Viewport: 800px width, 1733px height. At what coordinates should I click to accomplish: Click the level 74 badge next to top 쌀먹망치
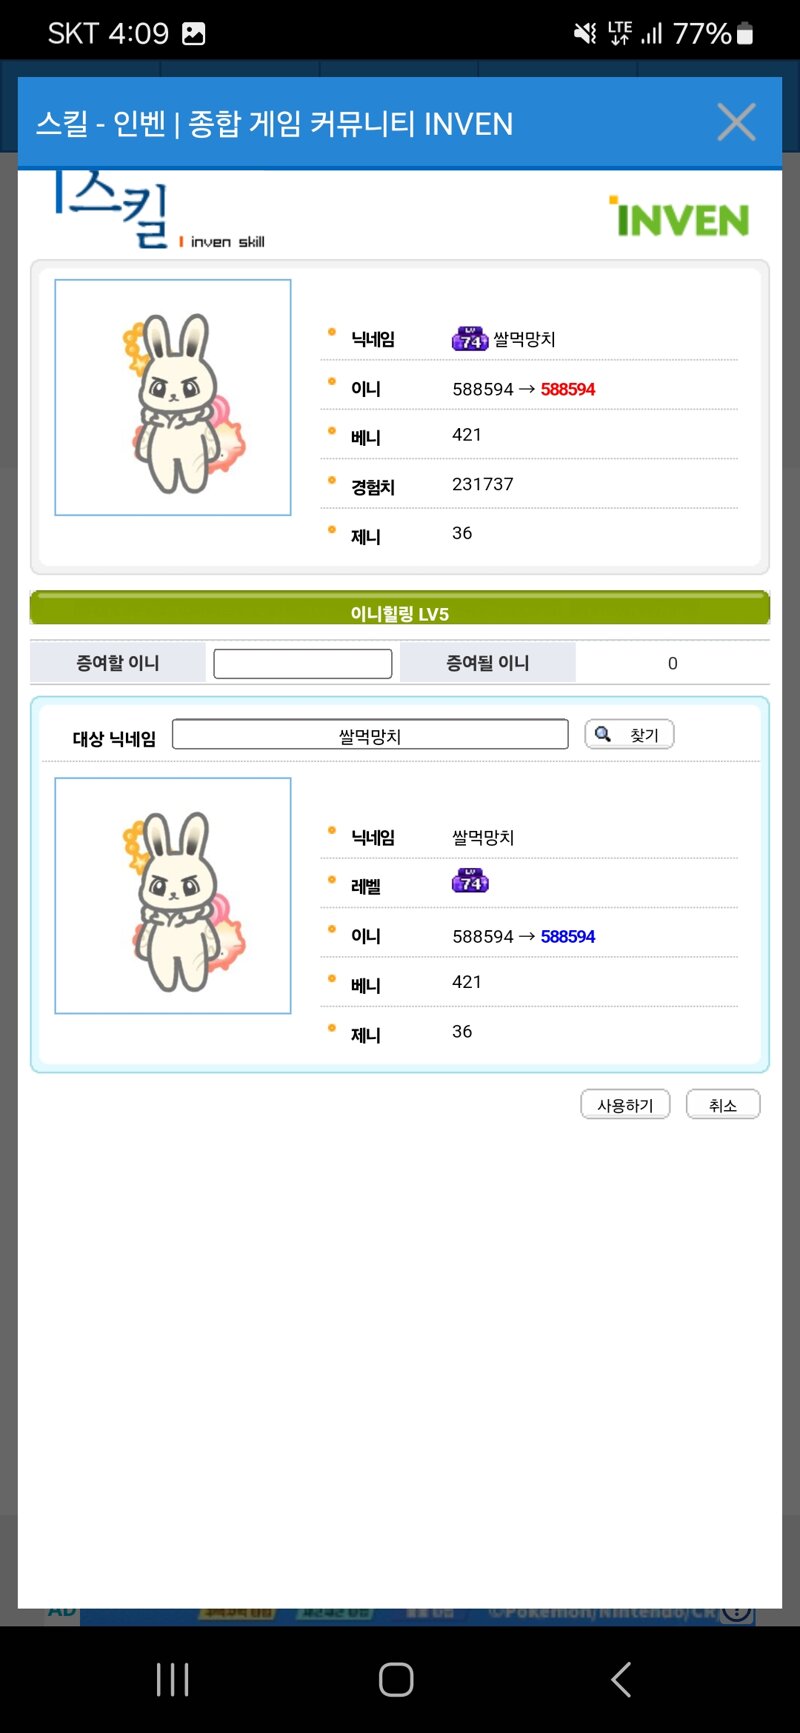click(470, 339)
